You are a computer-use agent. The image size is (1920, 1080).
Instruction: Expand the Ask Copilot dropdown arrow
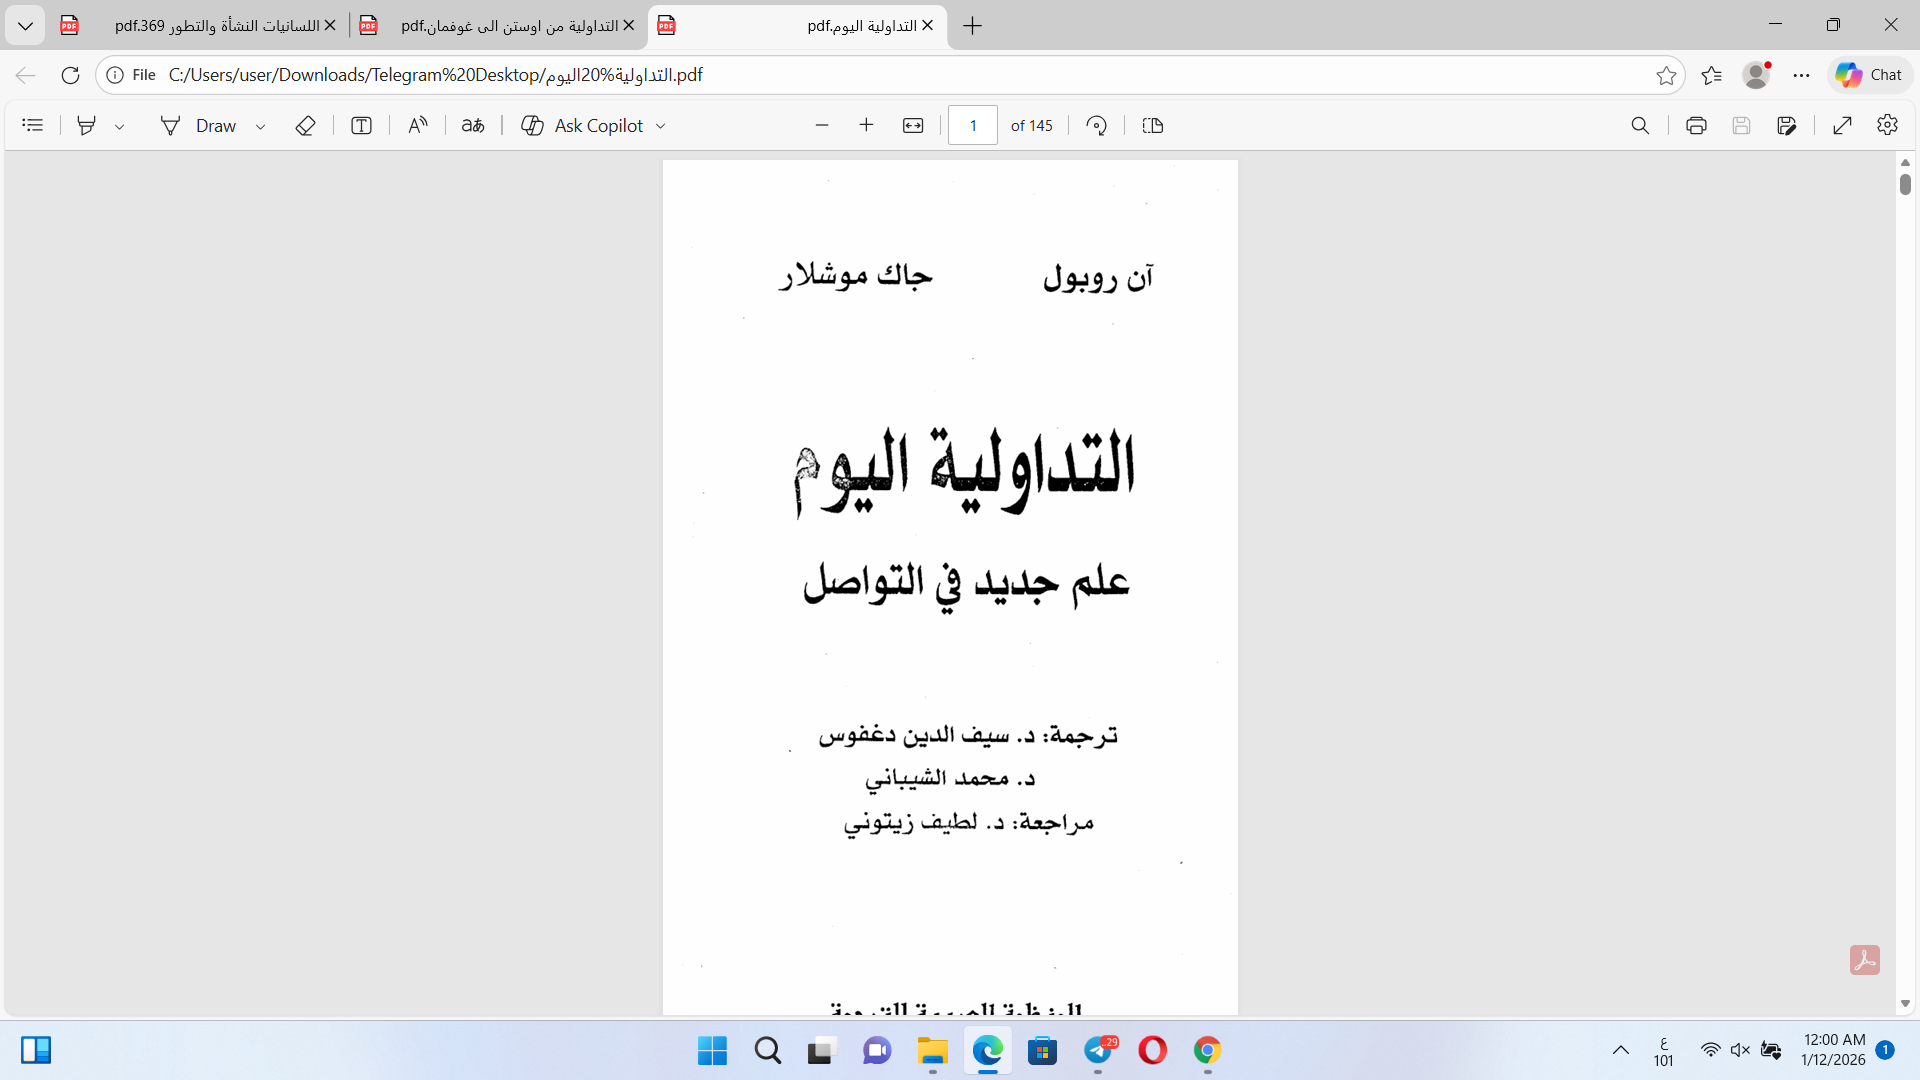tap(661, 126)
